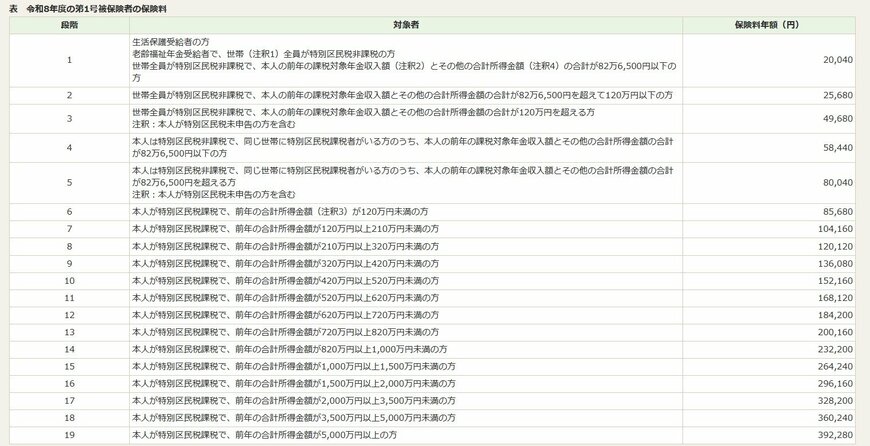Click stage number 14 cell
The image size is (870, 446).
pos(69,349)
